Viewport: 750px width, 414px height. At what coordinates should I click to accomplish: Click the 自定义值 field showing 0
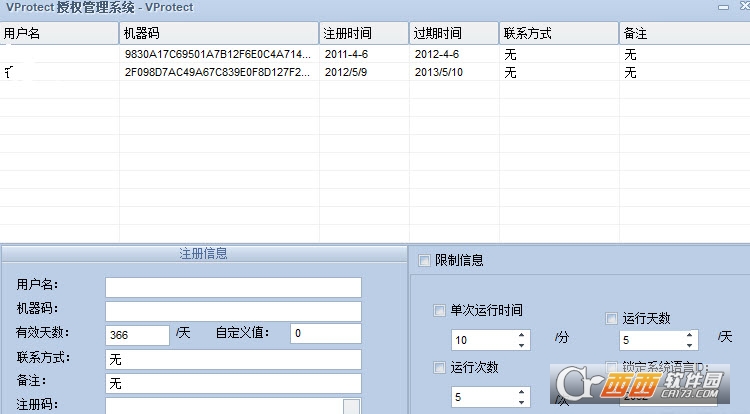(326, 333)
